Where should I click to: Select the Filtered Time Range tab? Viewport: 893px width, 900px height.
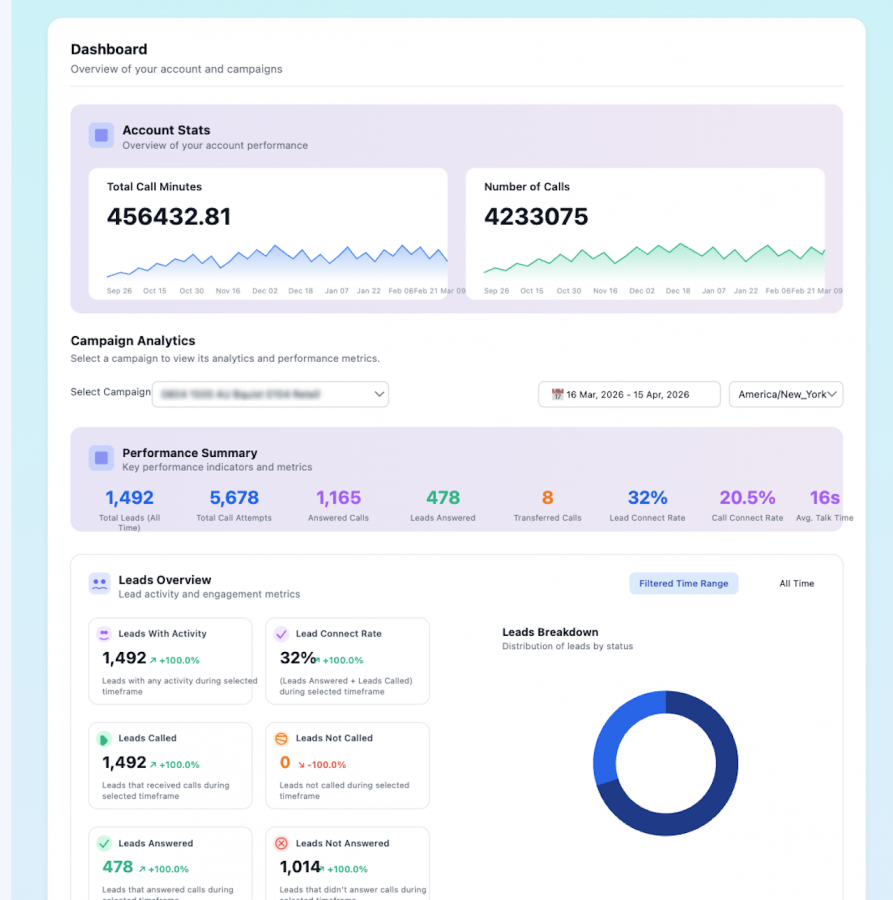(684, 583)
